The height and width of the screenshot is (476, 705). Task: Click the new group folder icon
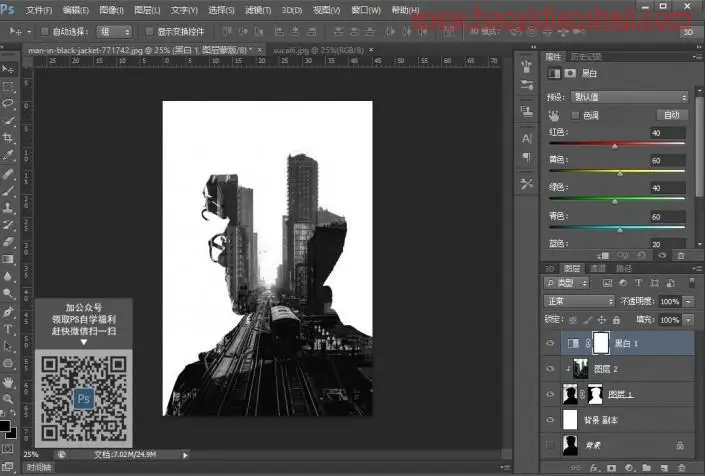pyautogui.click(x=647, y=468)
